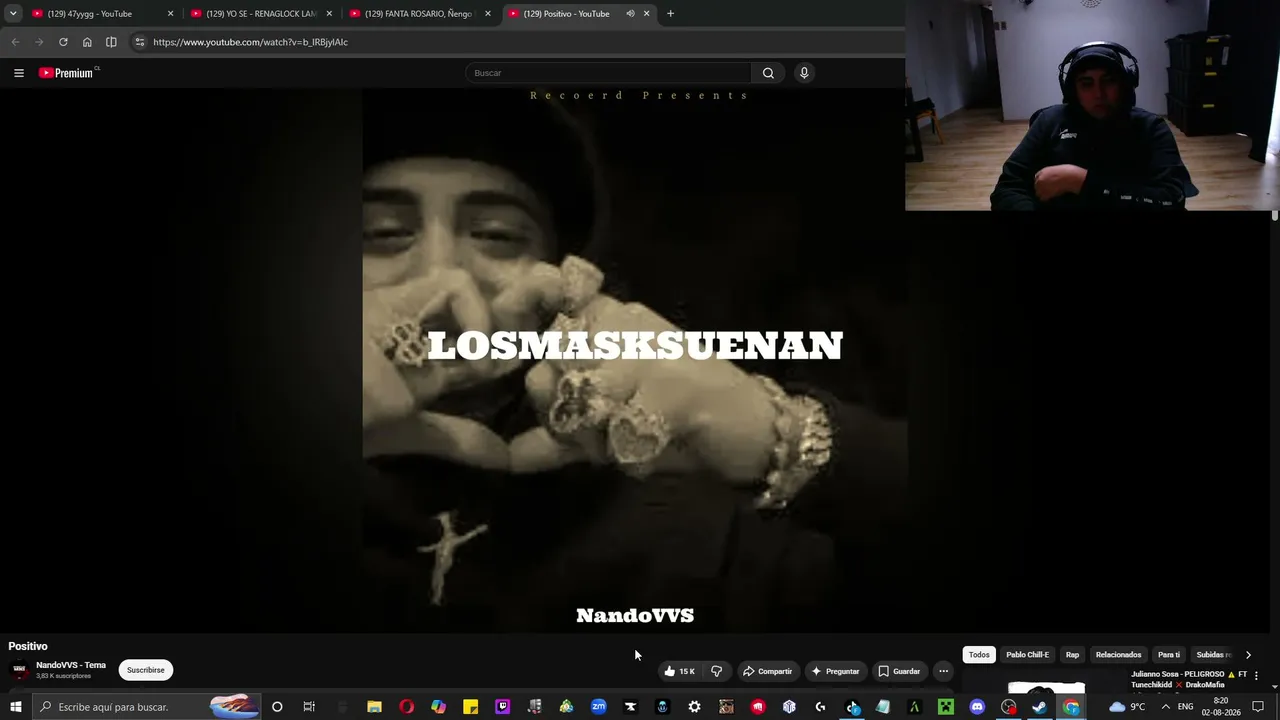Click the Preguntar button
1280x720 pixels.
tap(835, 671)
